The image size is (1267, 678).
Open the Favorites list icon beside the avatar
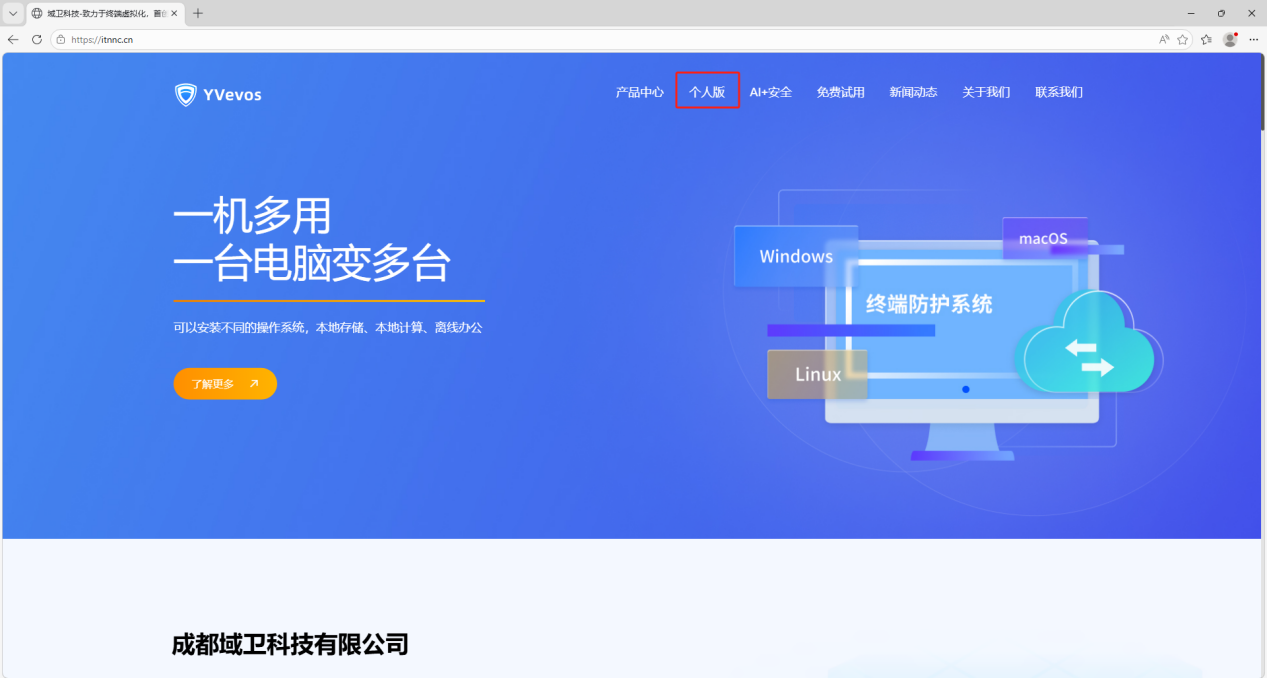tap(1206, 39)
